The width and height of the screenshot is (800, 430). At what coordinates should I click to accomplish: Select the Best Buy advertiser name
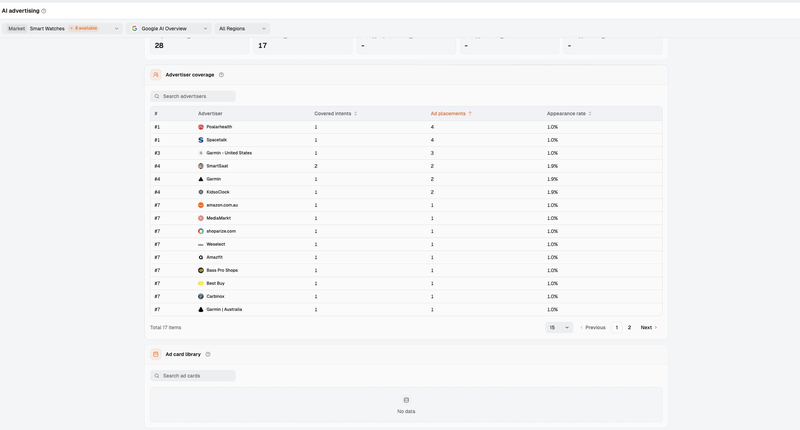coord(215,284)
